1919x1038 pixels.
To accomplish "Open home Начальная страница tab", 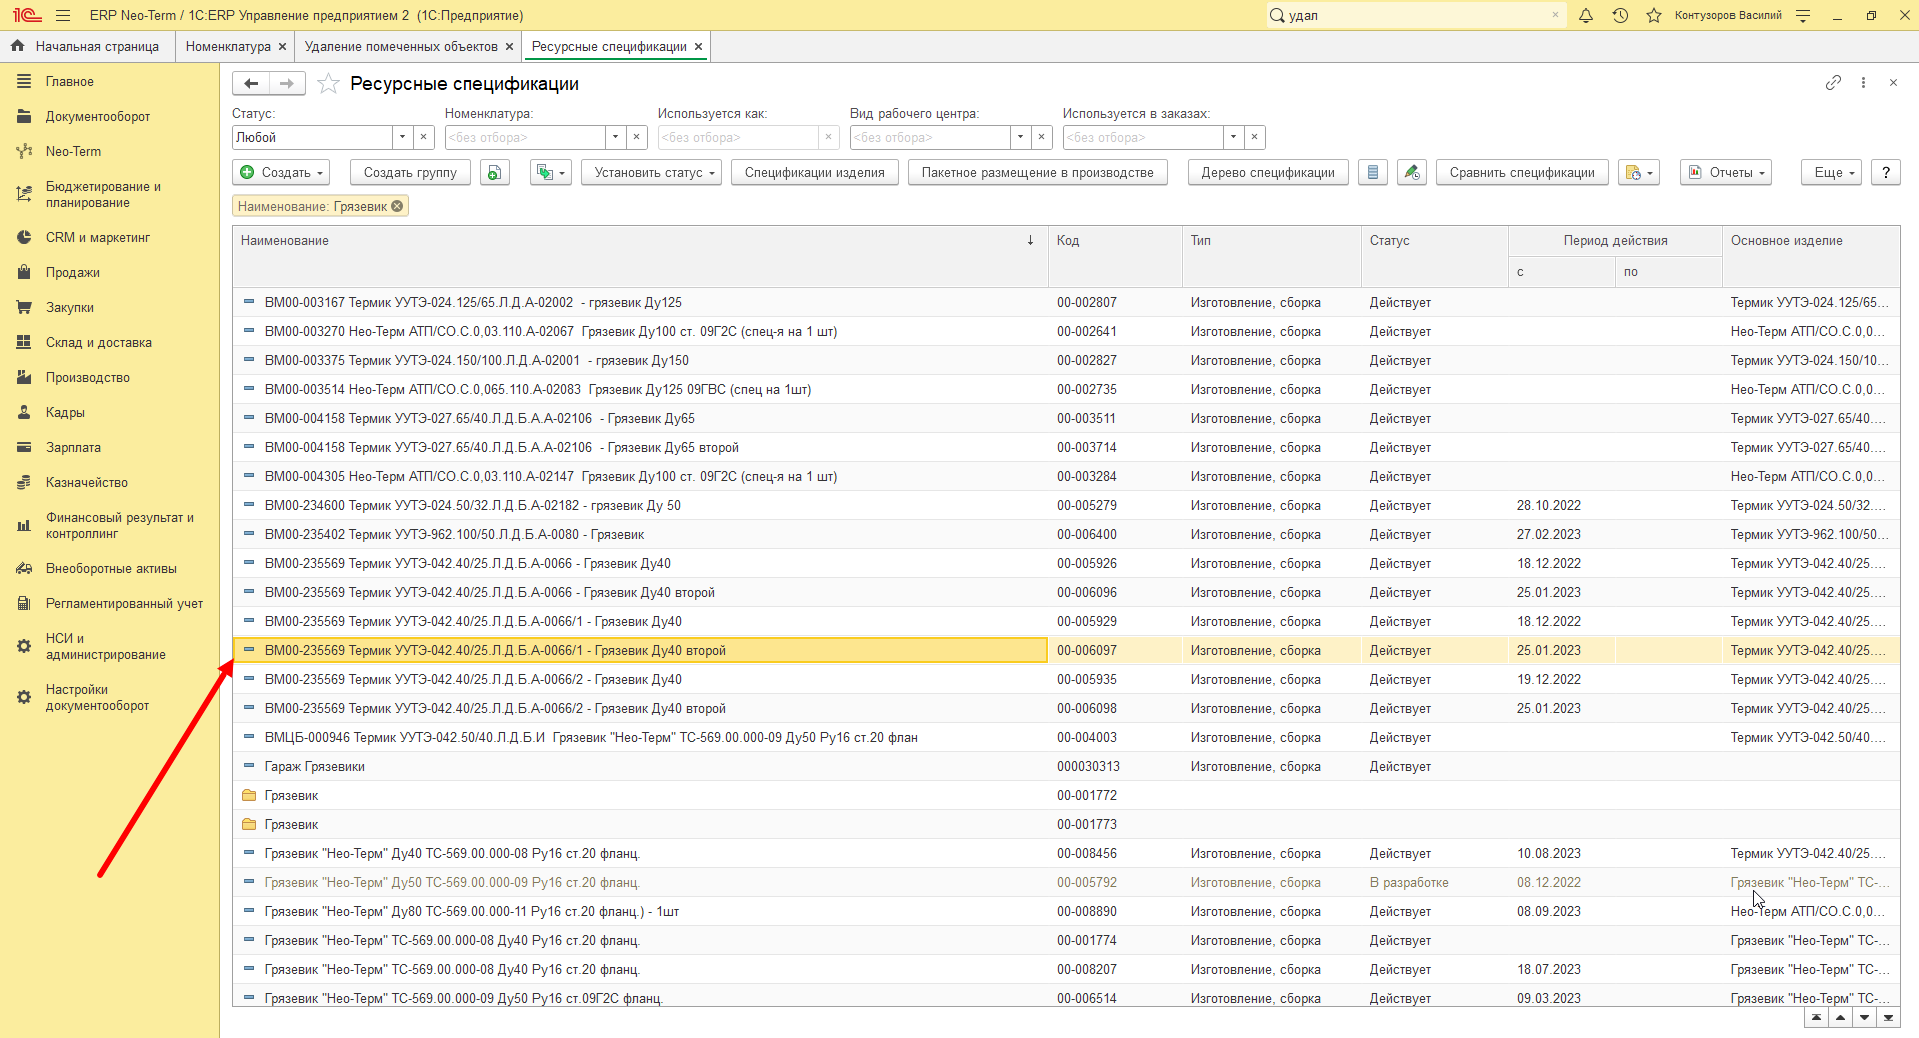I will [x=87, y=46].
